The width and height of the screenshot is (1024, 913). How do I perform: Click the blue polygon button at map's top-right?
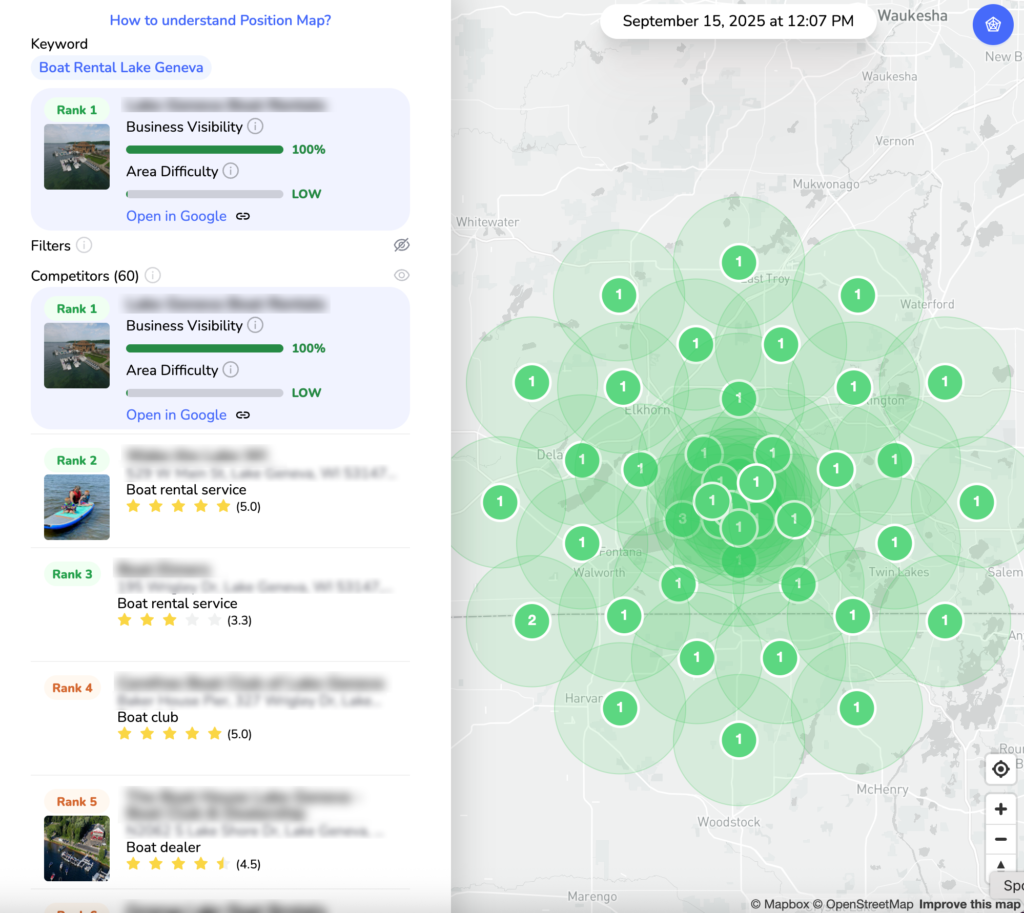click(x=992, y=25)
